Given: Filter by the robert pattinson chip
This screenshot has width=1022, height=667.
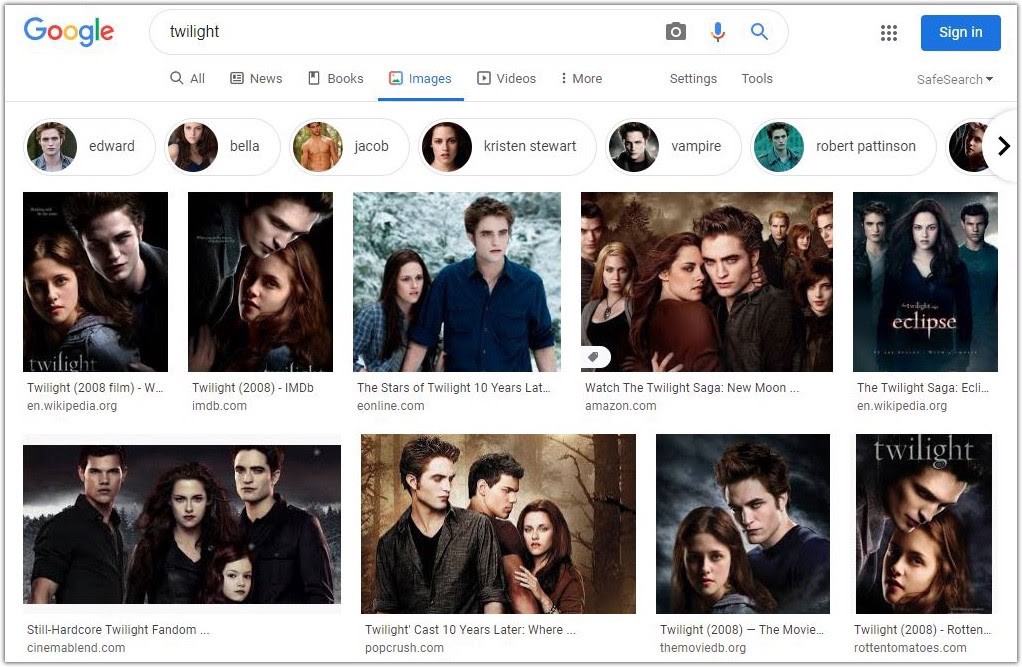Looking at the screenshot, I should tap(843, 146).
